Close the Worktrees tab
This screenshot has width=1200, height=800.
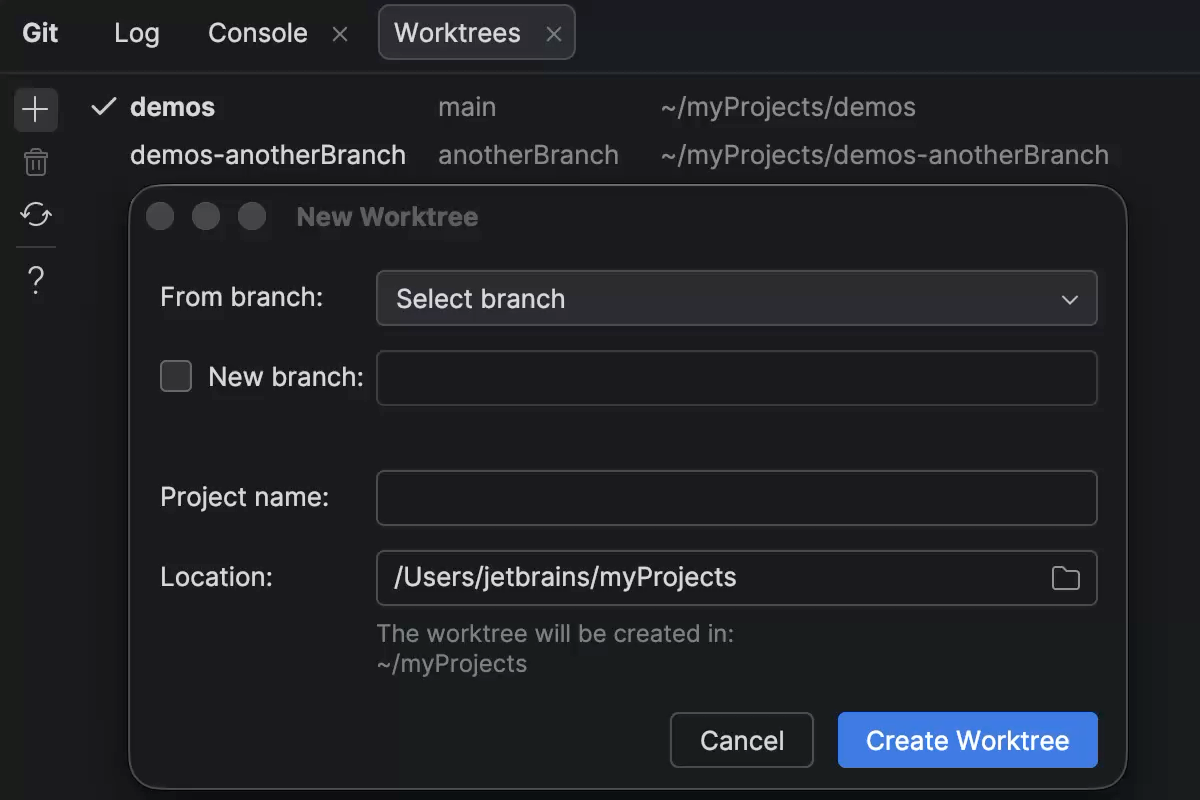555,33
